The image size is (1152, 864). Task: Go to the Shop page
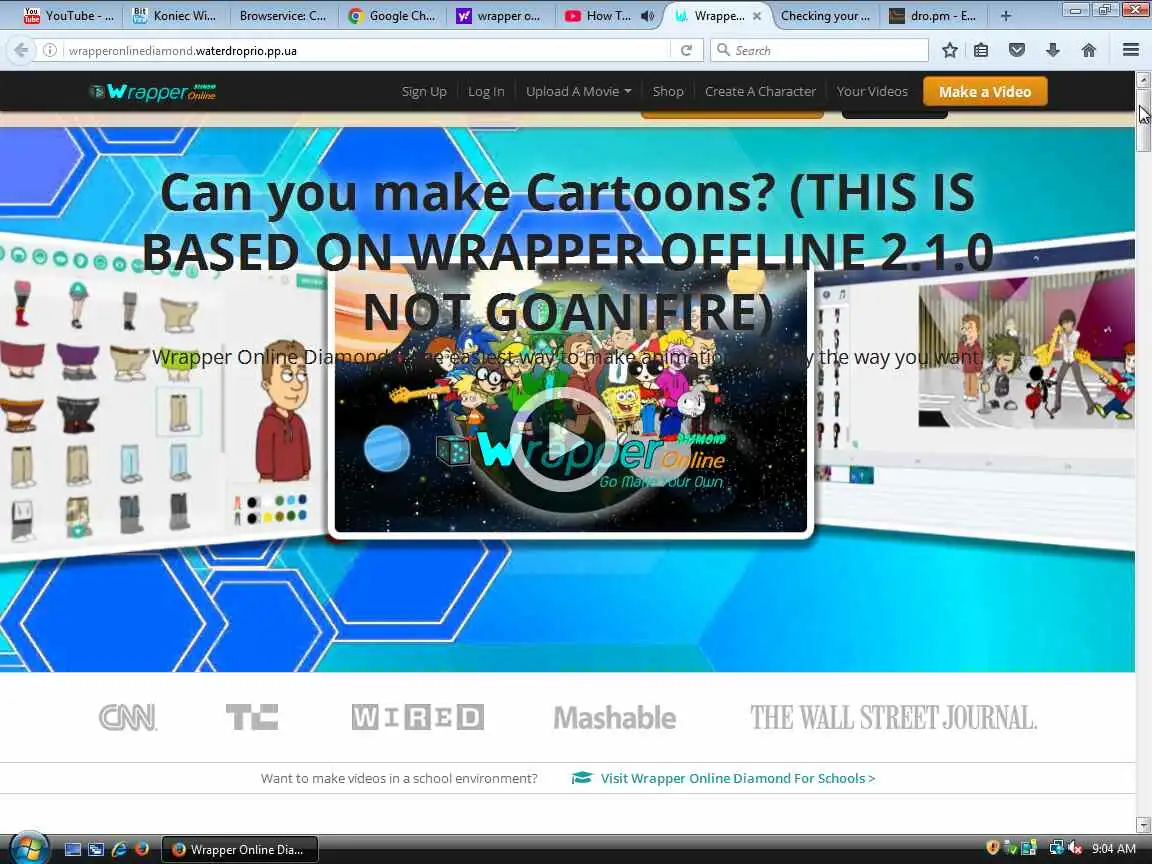pos(668,91)
